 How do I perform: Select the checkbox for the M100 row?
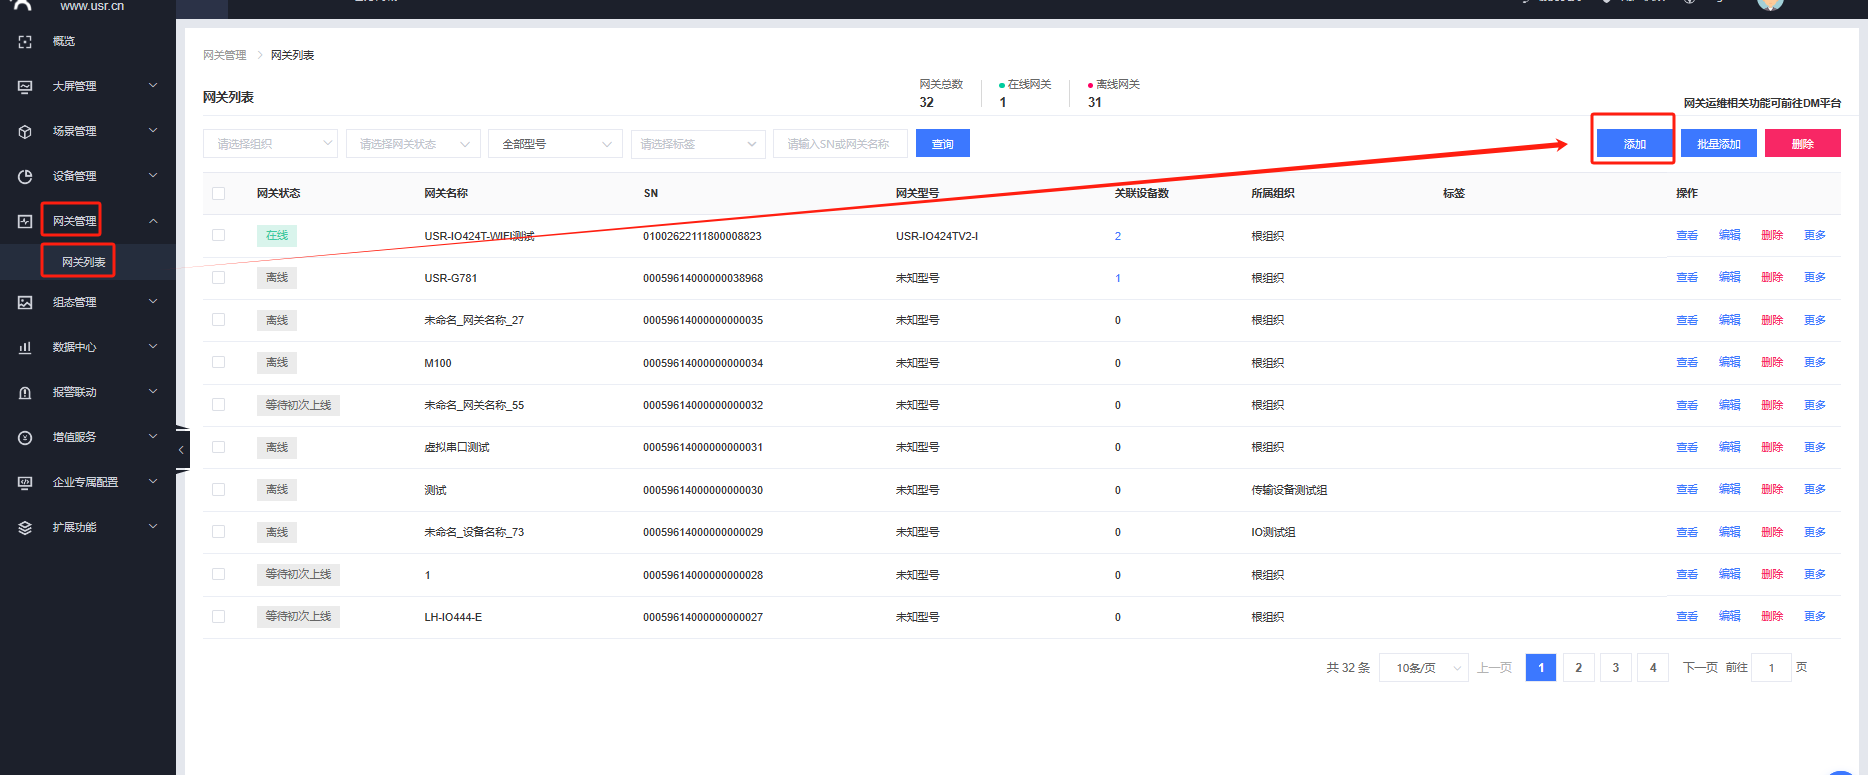218,362
